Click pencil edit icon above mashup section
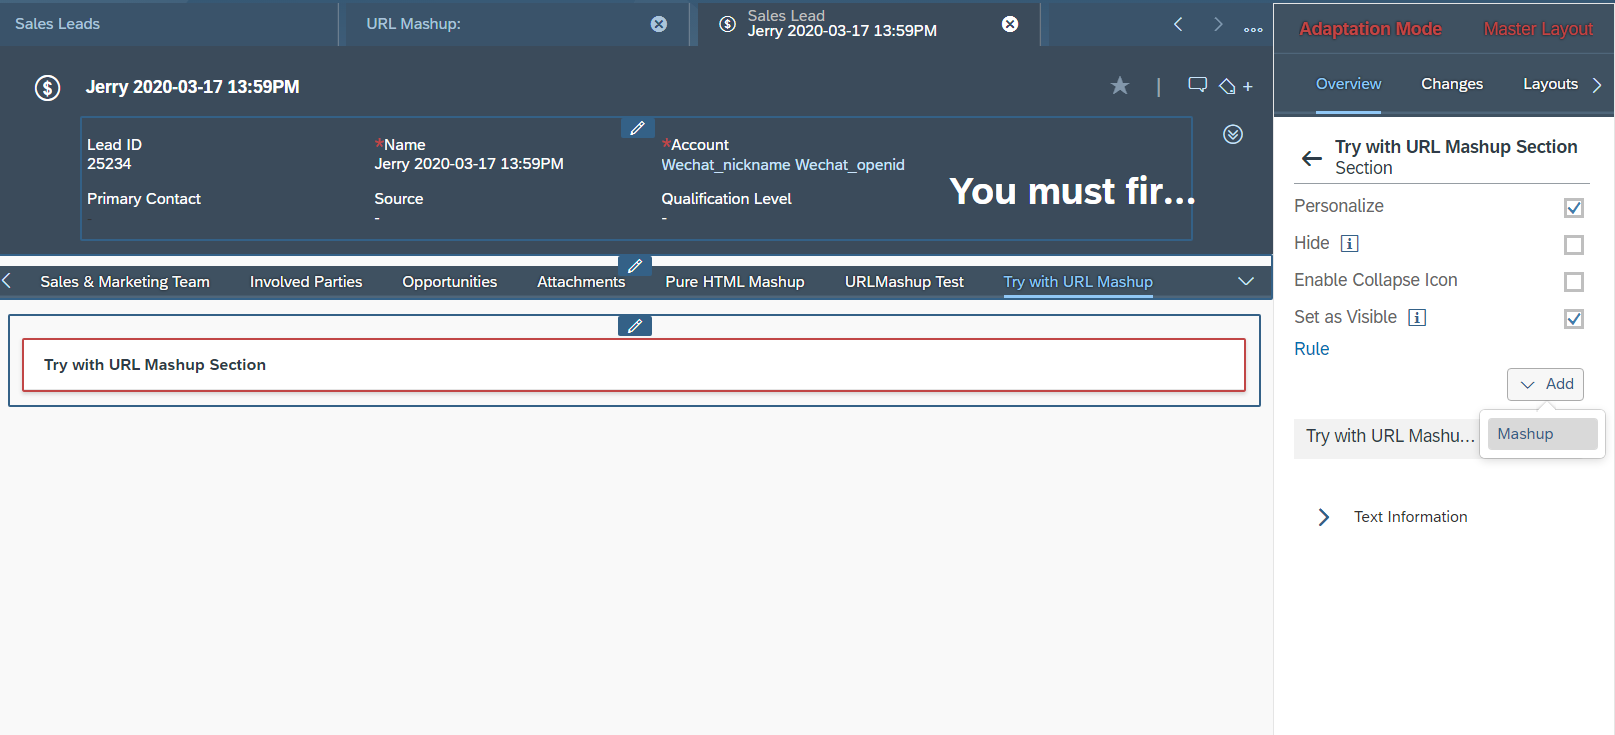Screen dimensions: 1615x735 (x=635, y=326)
